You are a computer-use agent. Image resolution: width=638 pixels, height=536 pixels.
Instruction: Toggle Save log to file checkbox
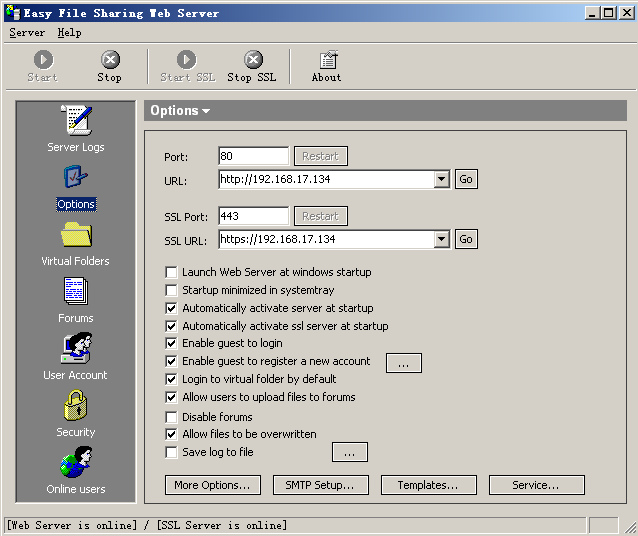coord(171,452)
